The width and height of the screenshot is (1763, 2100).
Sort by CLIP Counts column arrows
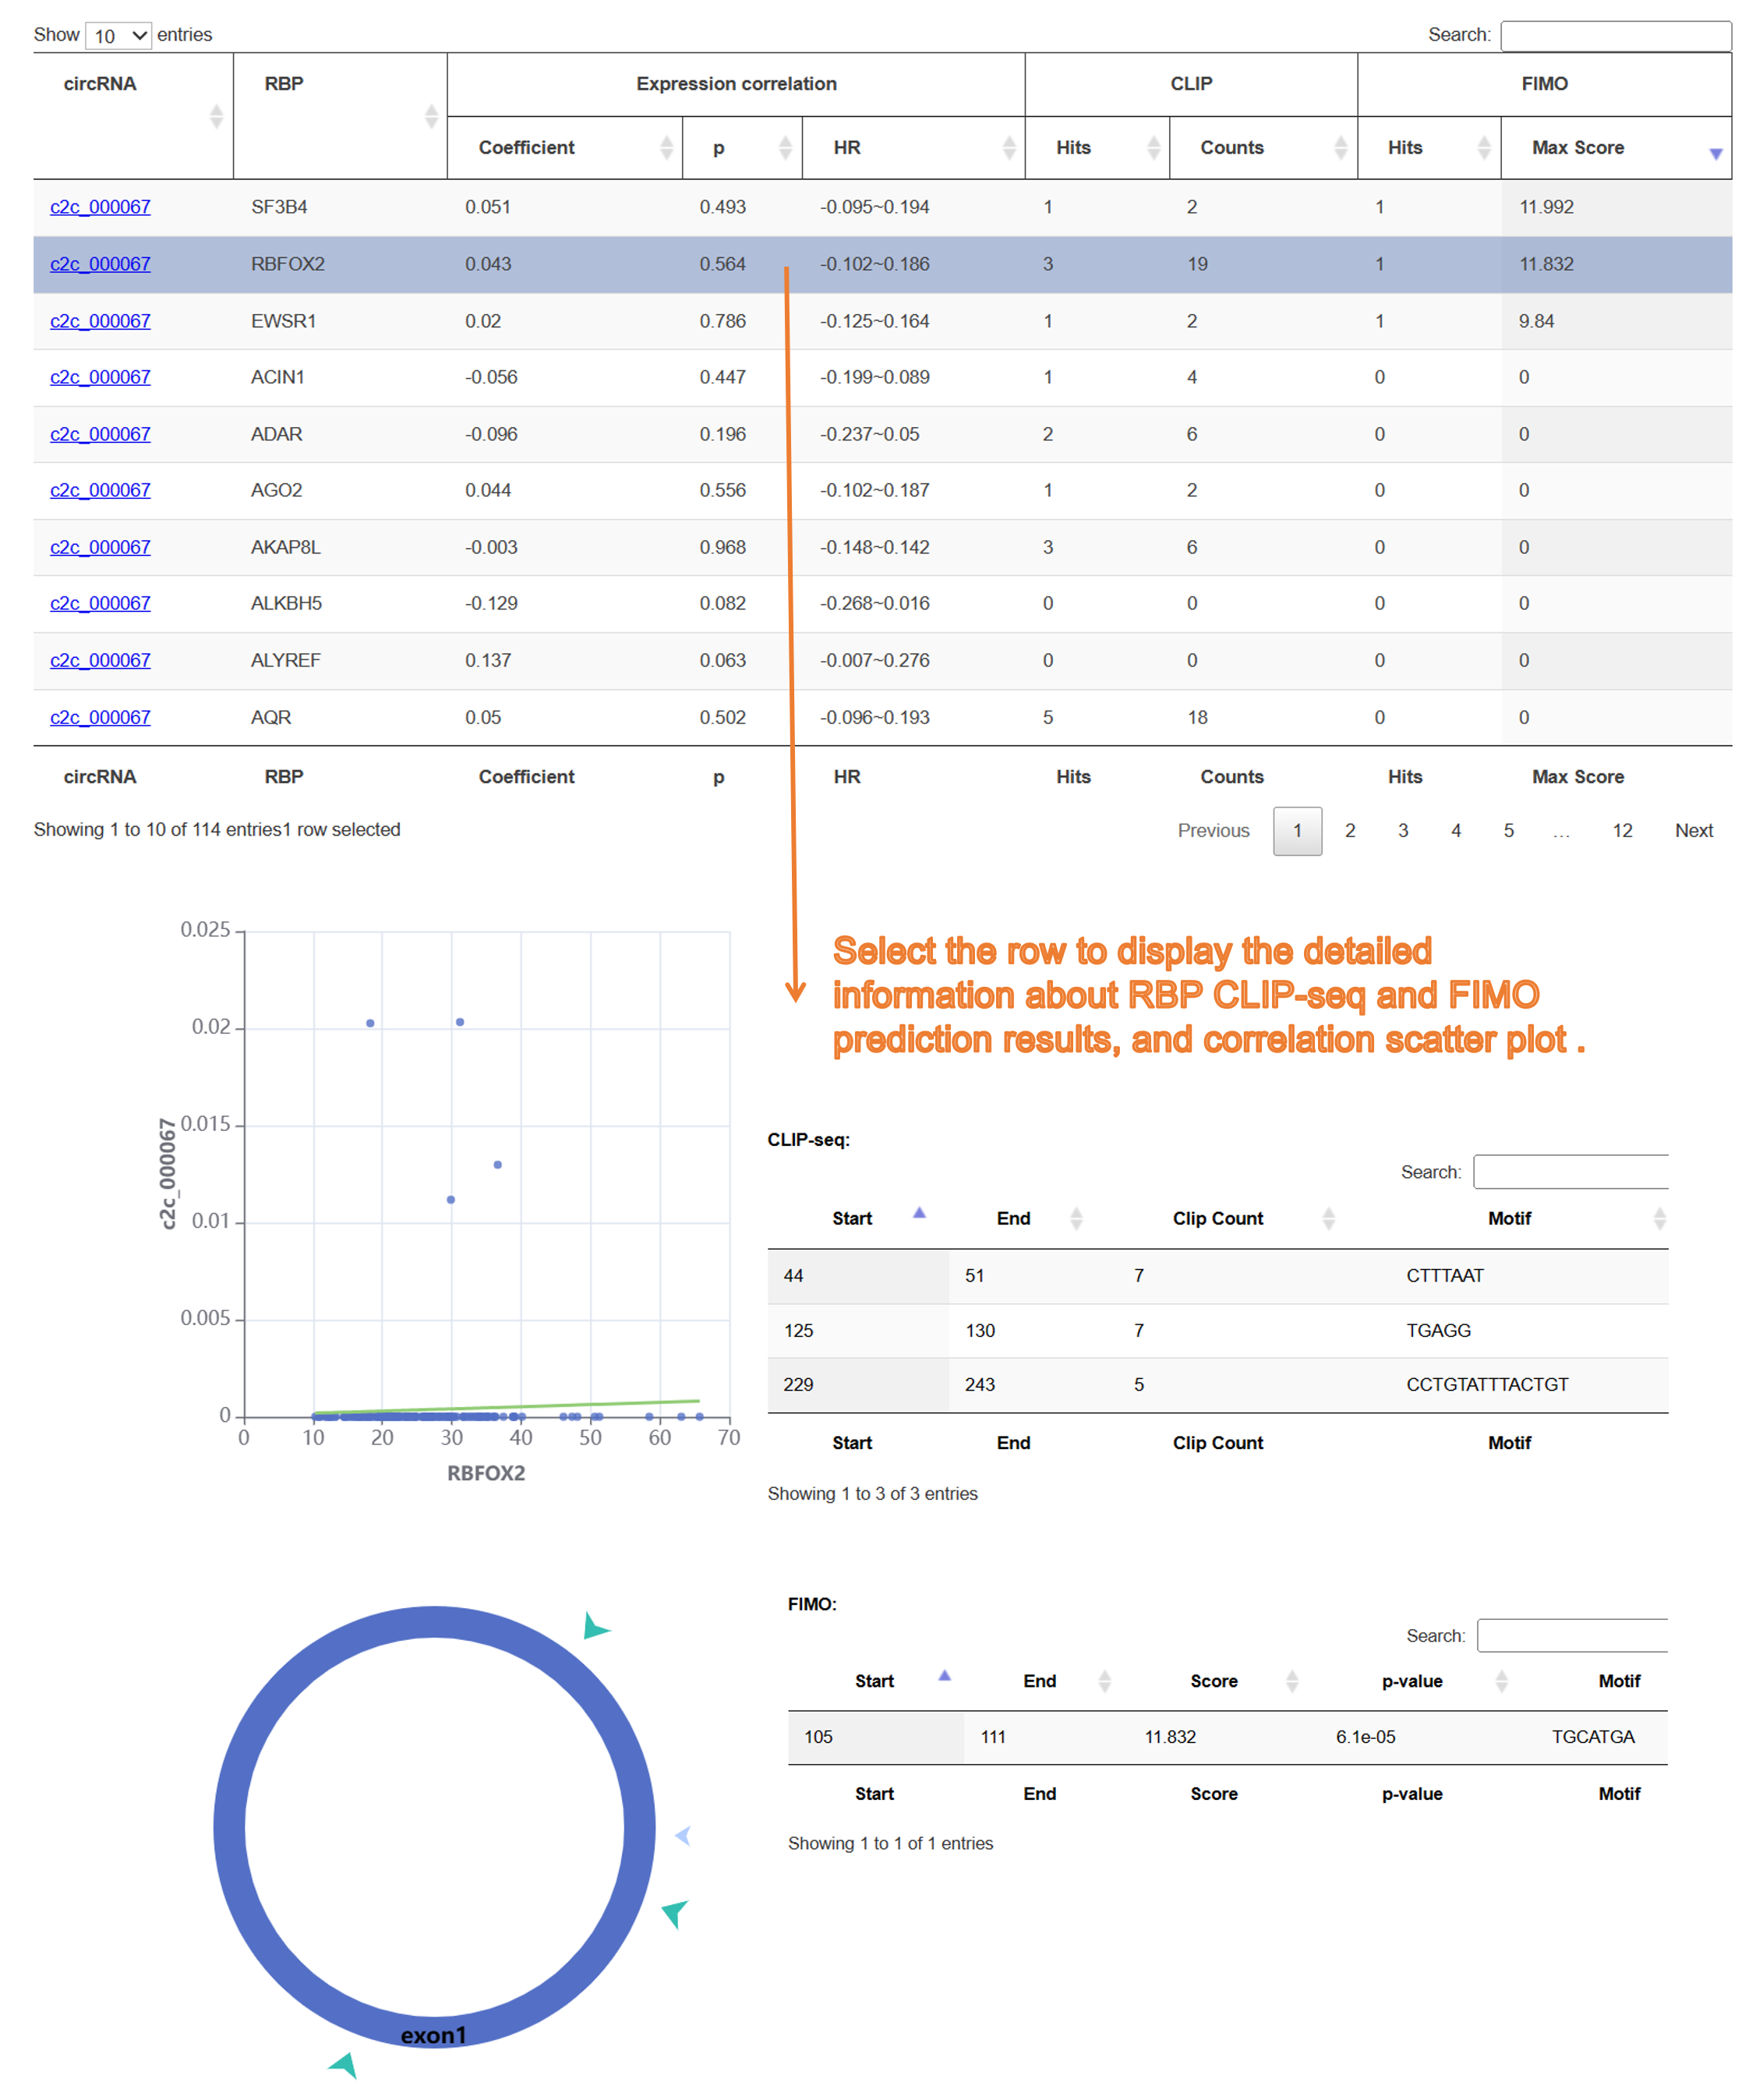[x=1340, y=147]
